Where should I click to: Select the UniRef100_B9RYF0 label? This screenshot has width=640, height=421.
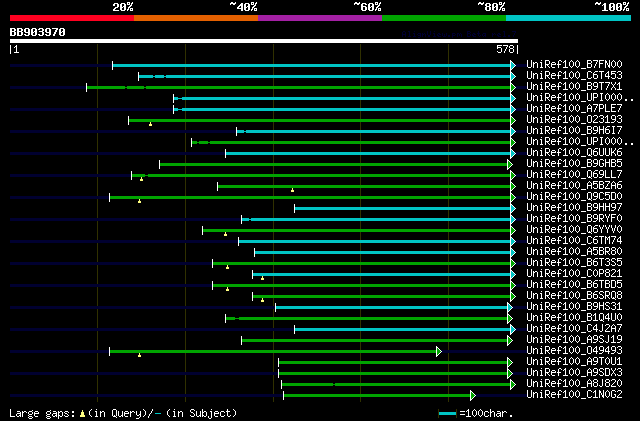pos(574,219)
